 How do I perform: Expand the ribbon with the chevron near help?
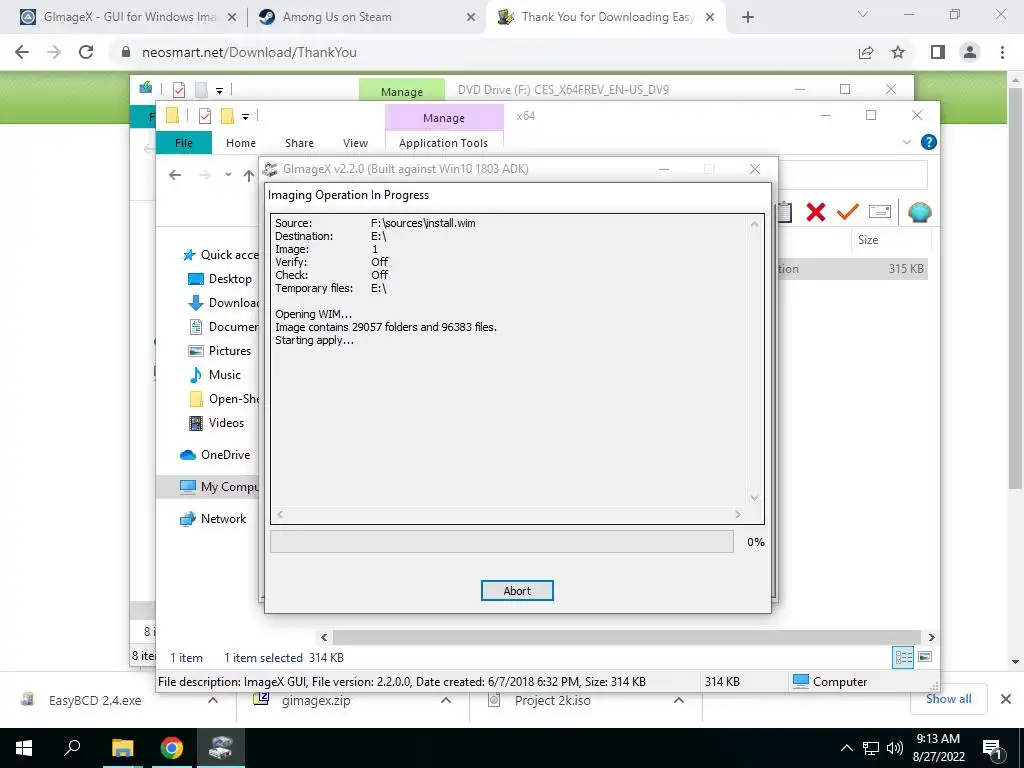coord(906,142)
